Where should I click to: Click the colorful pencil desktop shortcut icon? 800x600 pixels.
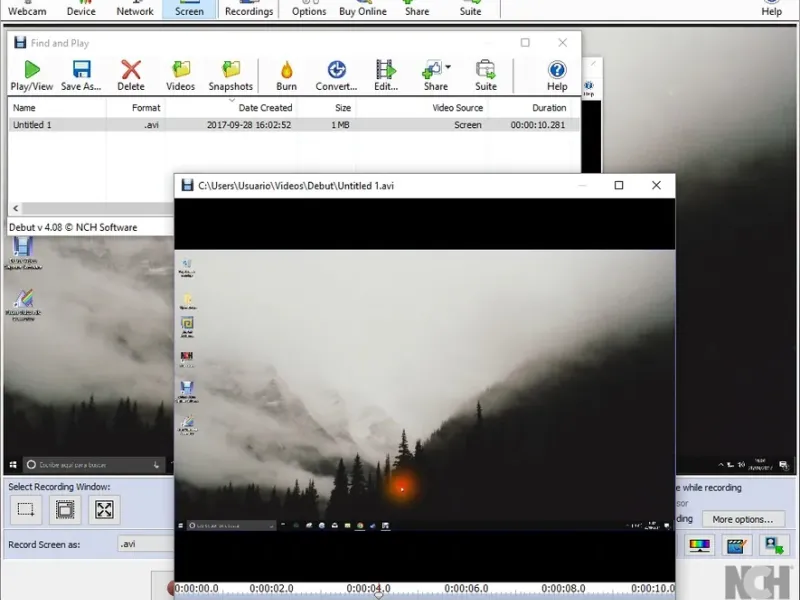(23, 305)
